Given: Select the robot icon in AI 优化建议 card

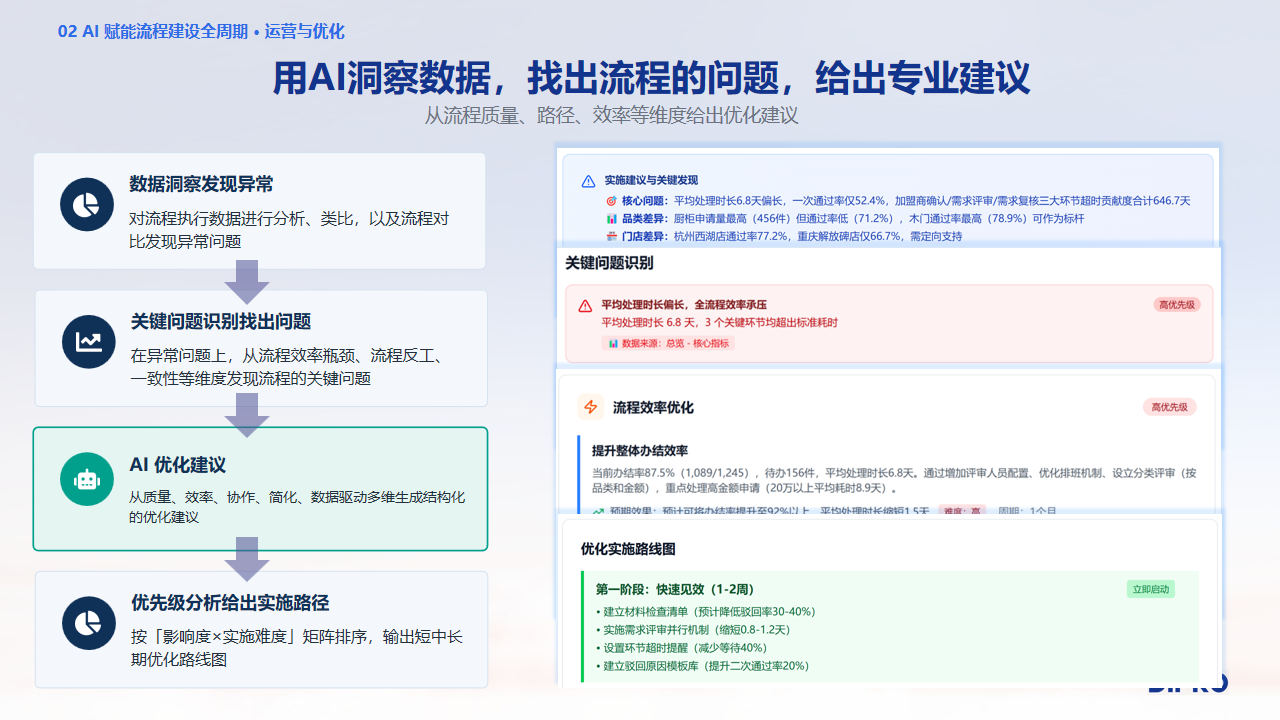Looking at the screenshot, I should pyautogui.click(x=87, y=479).
